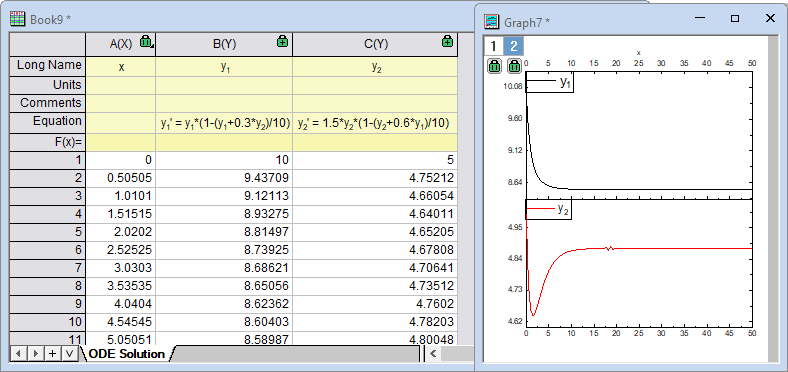Select cell with value 4.75212

tap(375, 178)
